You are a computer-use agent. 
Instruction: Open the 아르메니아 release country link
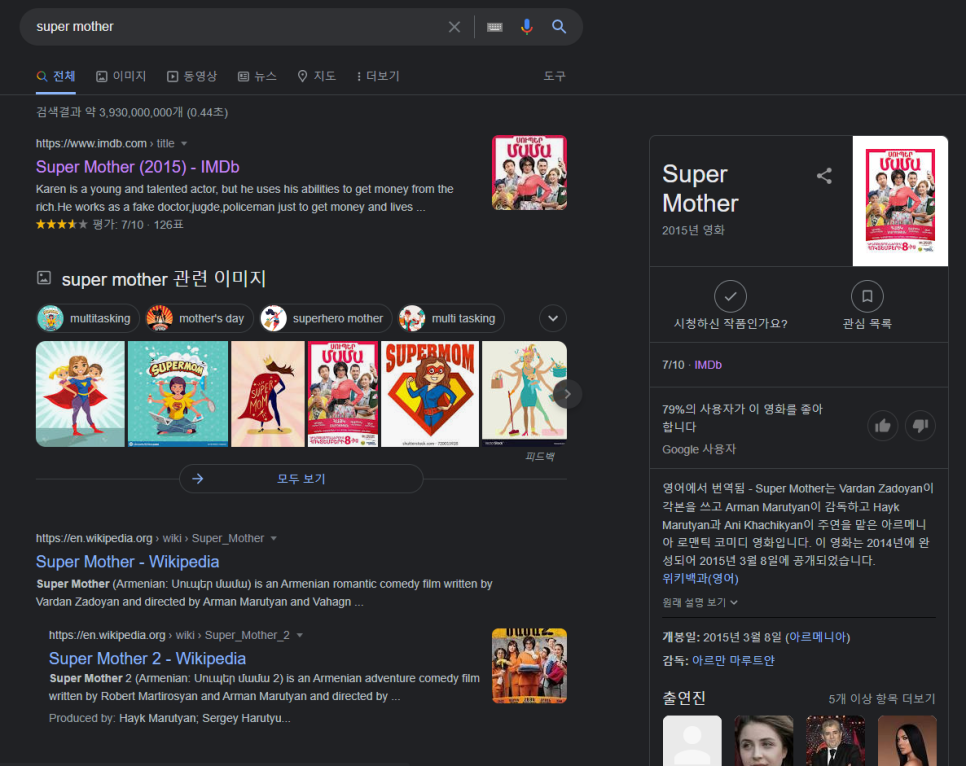click(x=817, y=637)
